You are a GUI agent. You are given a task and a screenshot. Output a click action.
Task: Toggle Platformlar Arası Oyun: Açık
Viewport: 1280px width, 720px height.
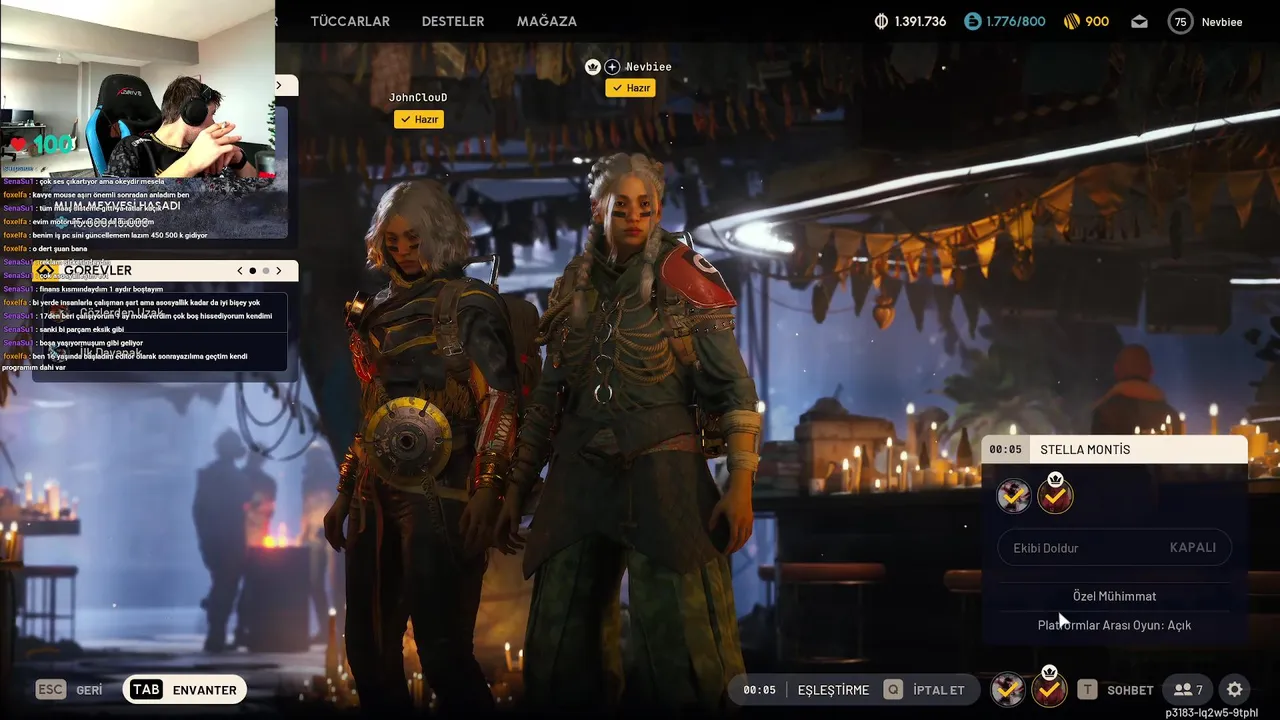(x=1114, y=625)
